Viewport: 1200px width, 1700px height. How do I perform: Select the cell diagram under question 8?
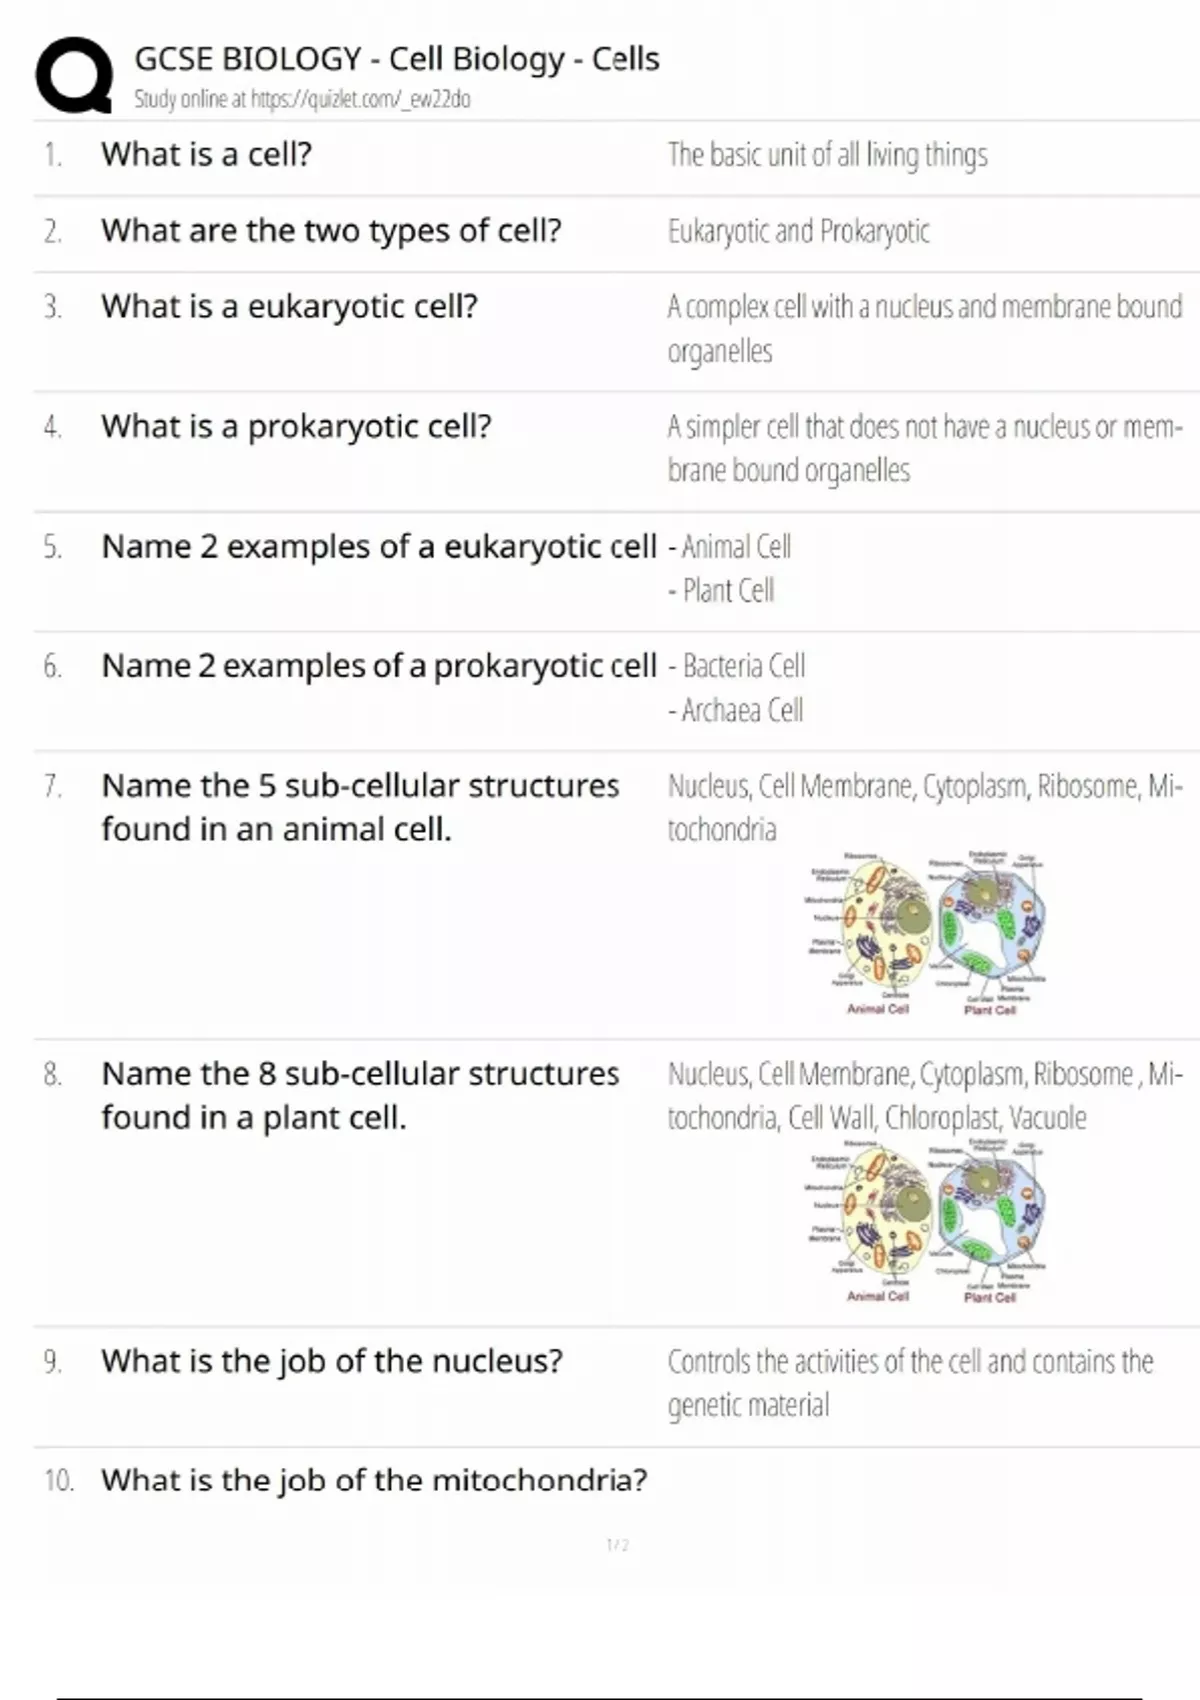point(926,1222)
